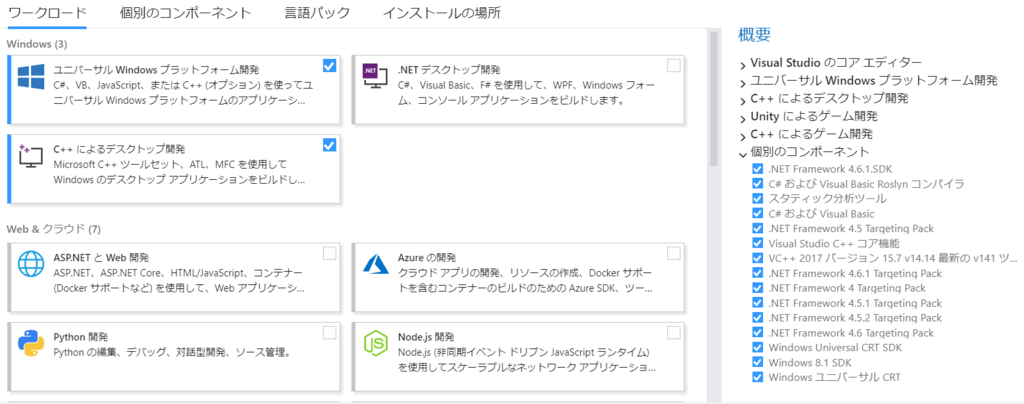
Task: Select the Python 開発 card title
Action: pyautogui.click(x=80, y=337)
